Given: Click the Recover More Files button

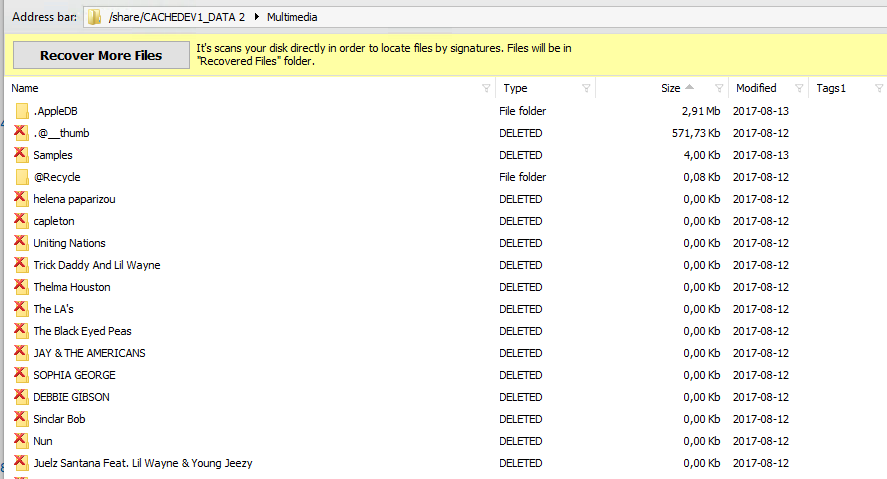Looking at the screenshot, I should pos(101,55).
